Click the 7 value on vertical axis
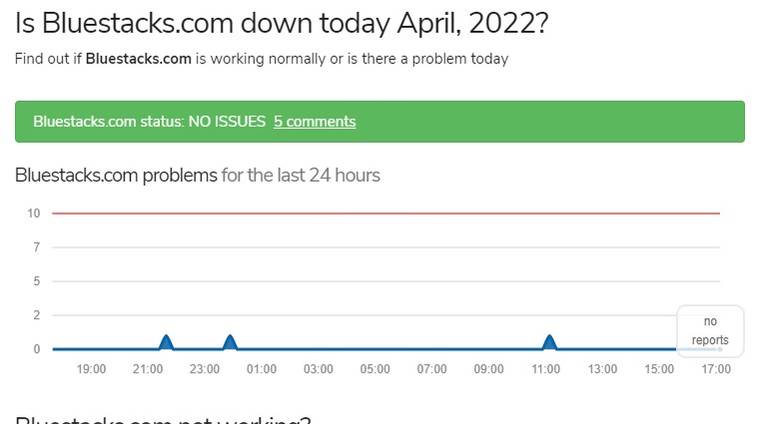The height and width of the screenshot is (424, 757). (x=35, y=247)
